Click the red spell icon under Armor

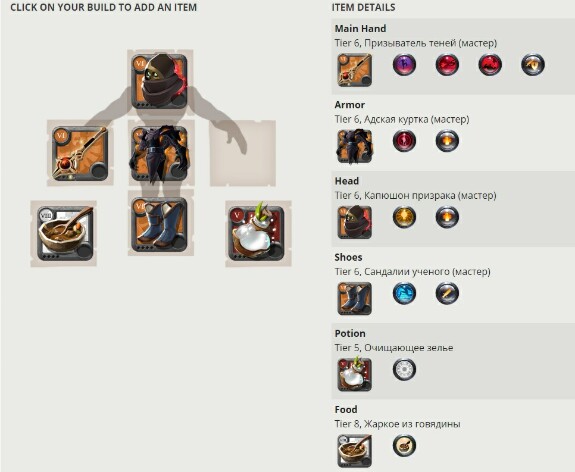(x=404, y=141)
